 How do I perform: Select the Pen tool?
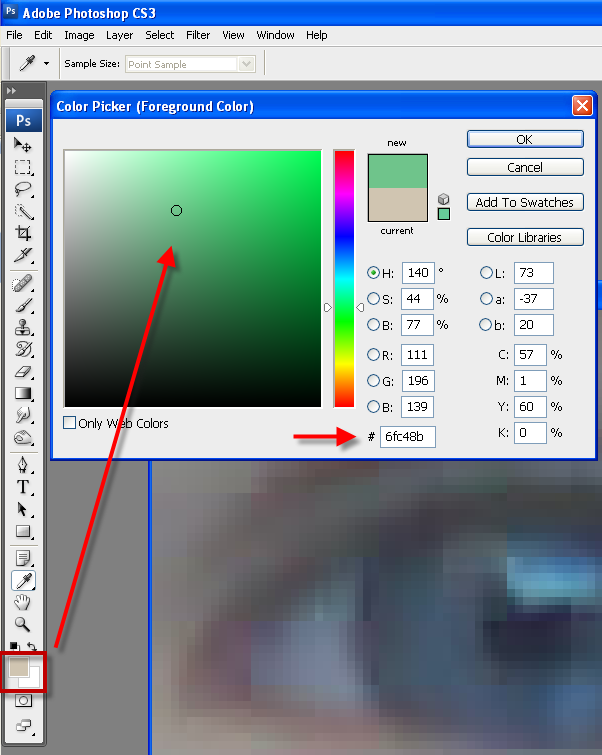point(23,465)
